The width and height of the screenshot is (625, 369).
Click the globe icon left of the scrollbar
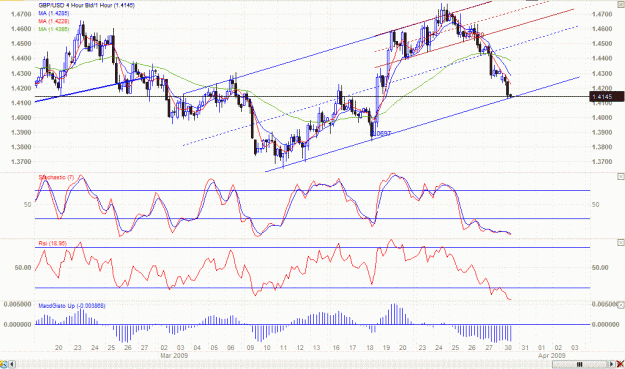[3, 364]
